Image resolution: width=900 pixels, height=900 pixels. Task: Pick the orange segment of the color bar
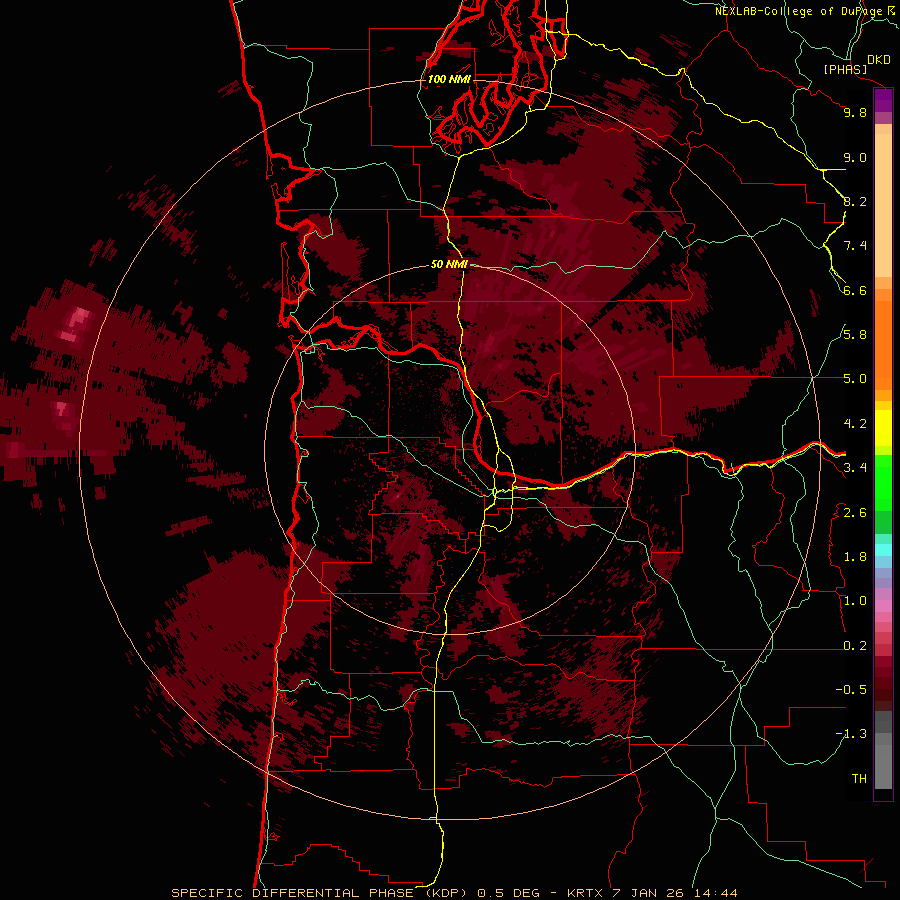[x=883, y=346]
